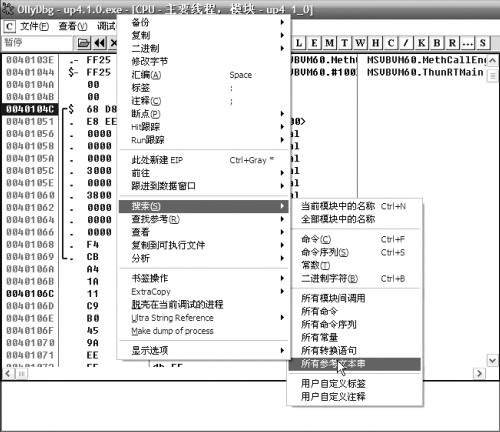Open the E (executable modules) window button
The width and height of the screenshot is (500, 432).
click(x=314, y=43)
